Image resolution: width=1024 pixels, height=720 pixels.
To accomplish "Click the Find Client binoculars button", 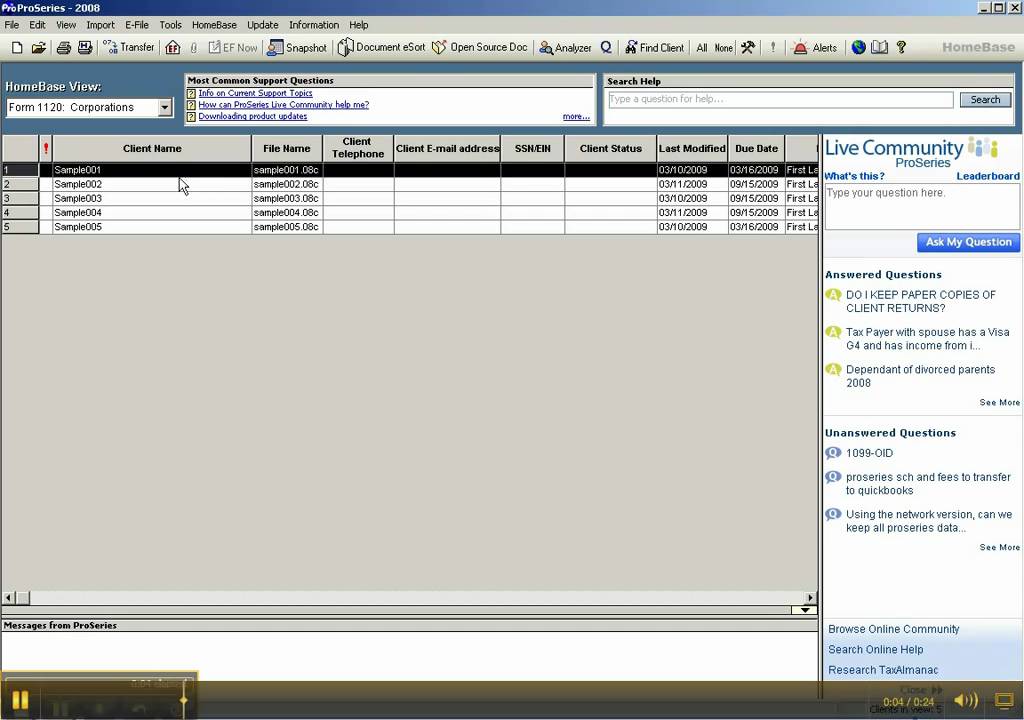I will (x=654, y=47).
